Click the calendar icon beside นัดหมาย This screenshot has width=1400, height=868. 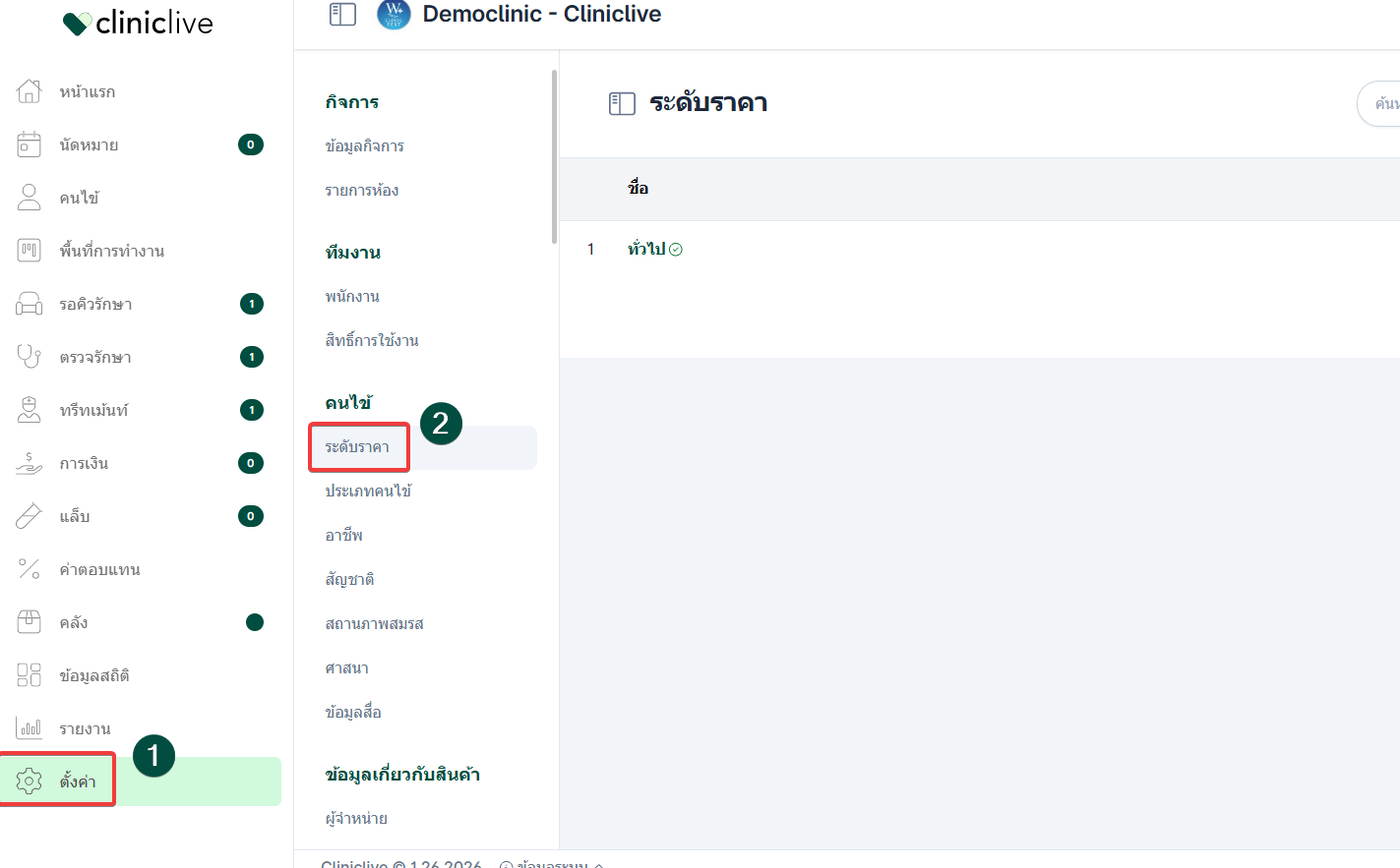(29, 144)
